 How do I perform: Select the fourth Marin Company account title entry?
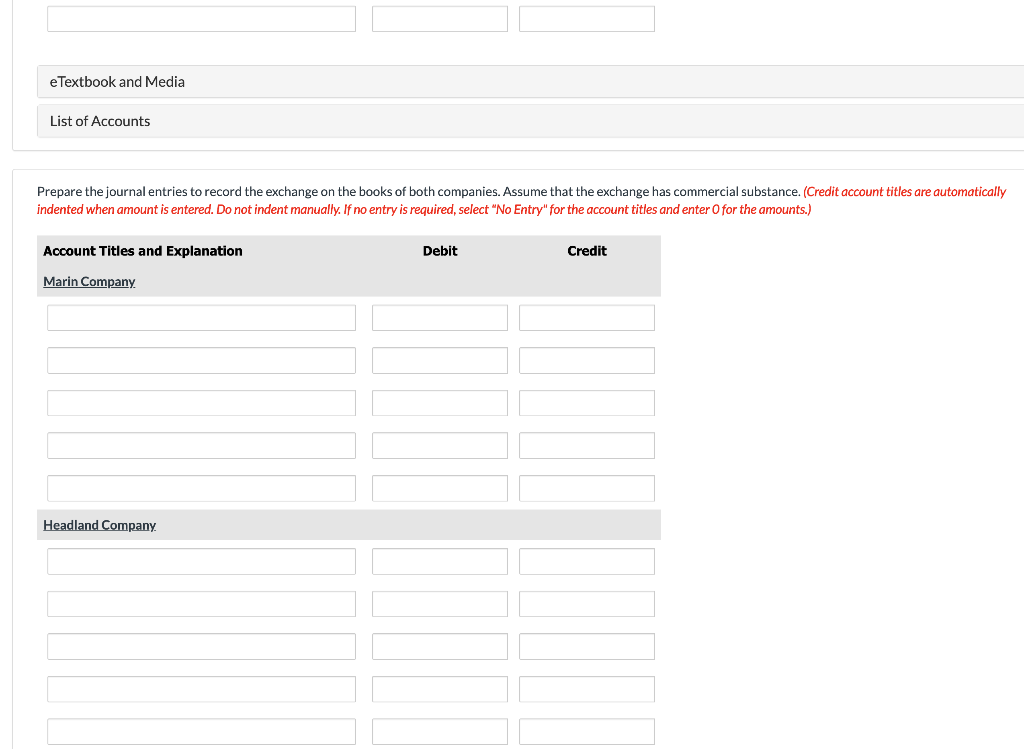201,445
